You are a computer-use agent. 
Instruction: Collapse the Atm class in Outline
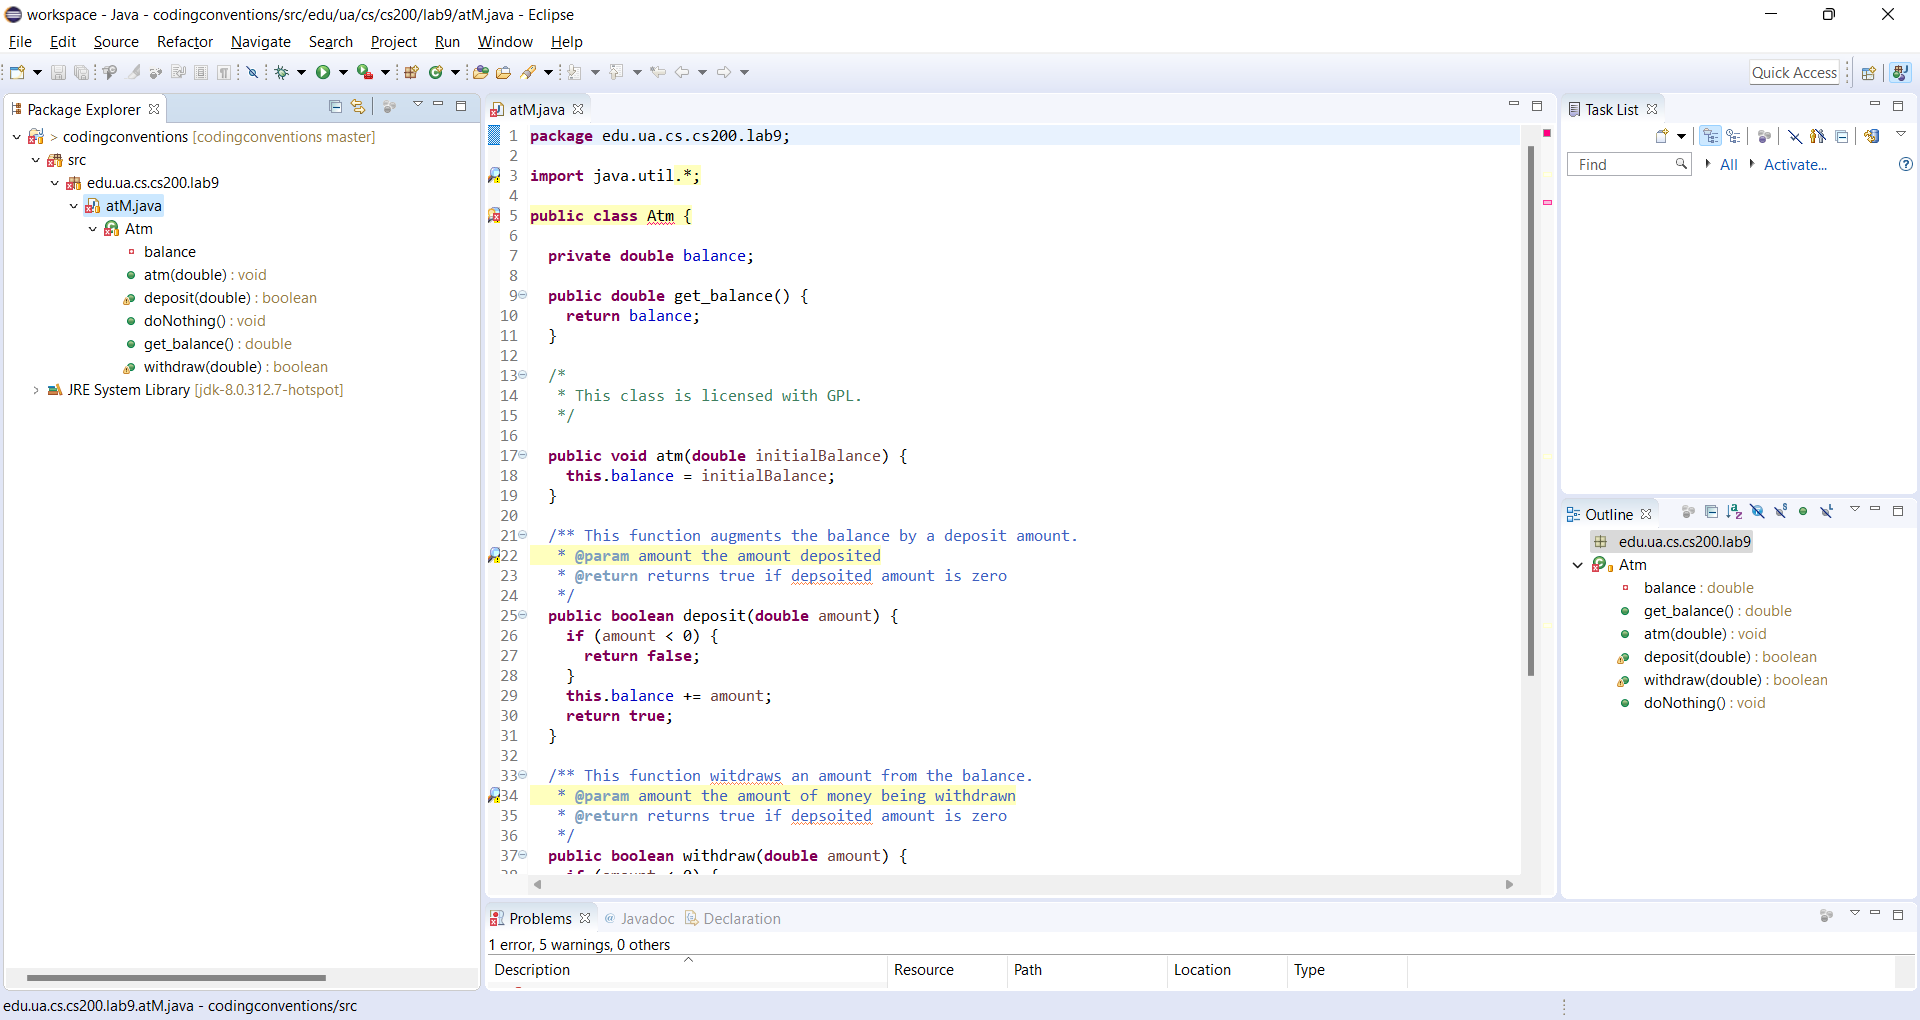pos(1578,565)
